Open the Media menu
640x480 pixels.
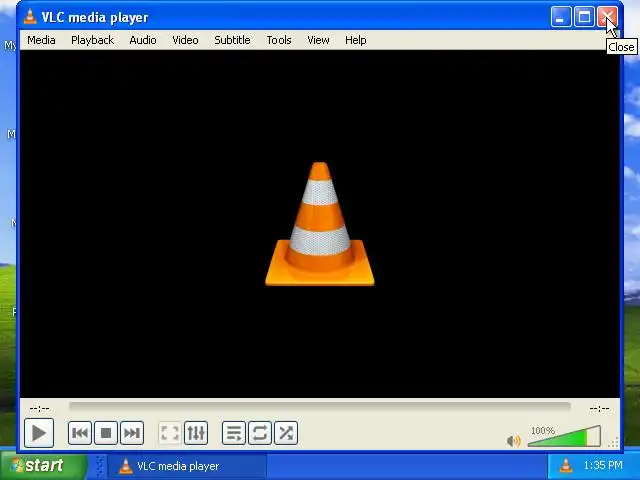(41, 40)
